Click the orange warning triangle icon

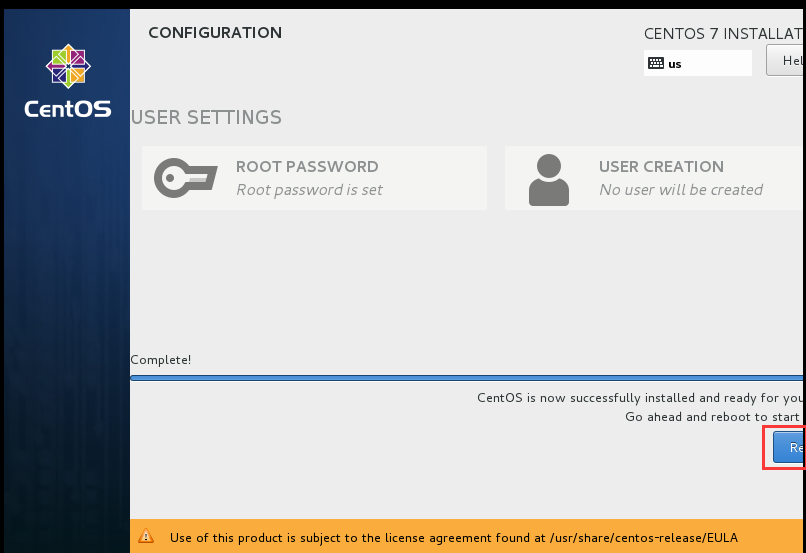coord(147,537)
